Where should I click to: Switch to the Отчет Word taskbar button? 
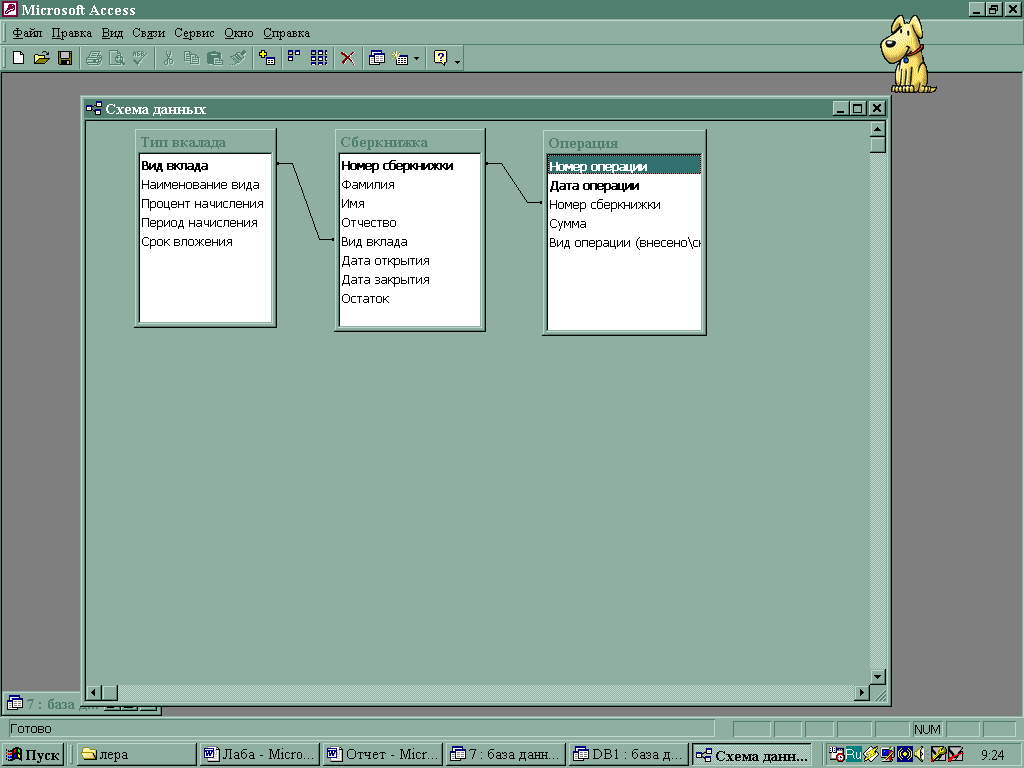383,755
